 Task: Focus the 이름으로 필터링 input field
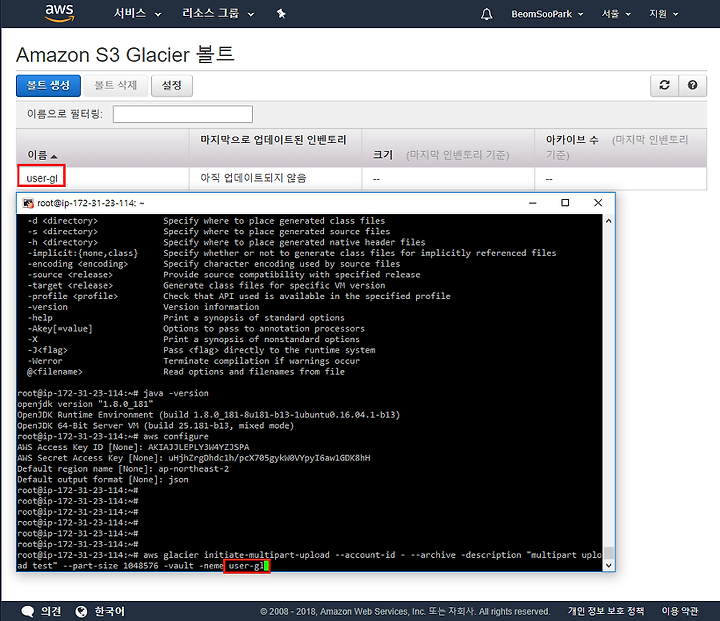click(183, 114)
